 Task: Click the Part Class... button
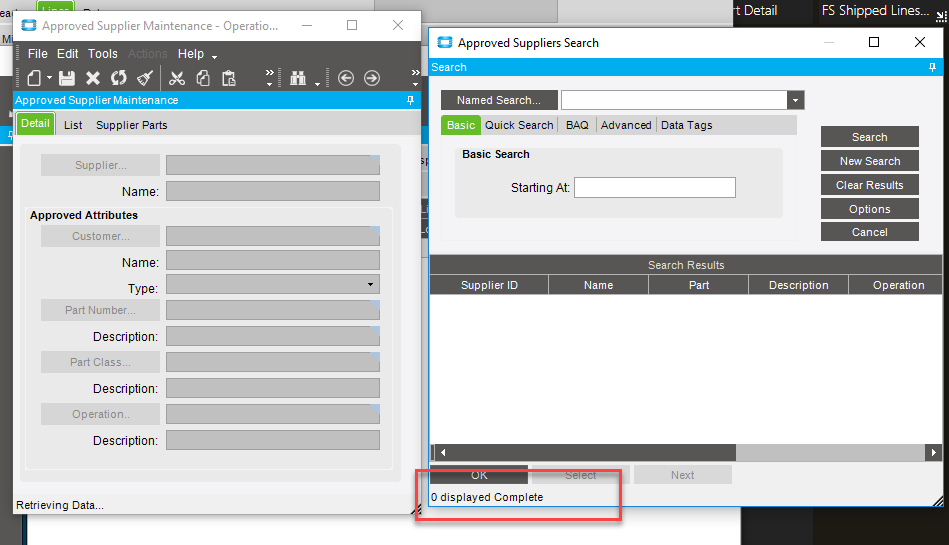(100, 362)
